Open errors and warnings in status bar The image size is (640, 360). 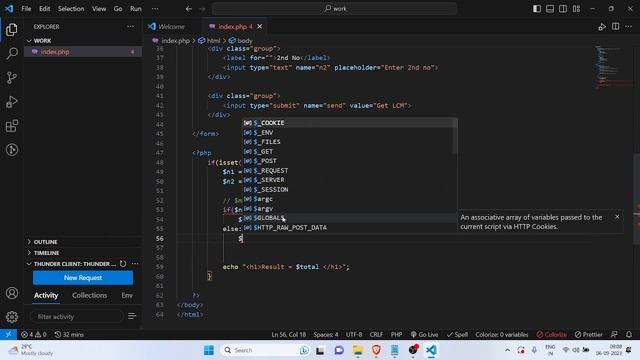[33, 334]
